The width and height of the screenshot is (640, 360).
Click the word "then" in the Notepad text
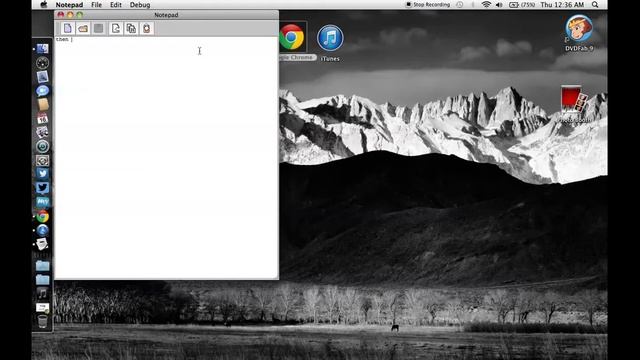(x=62, y=40)
